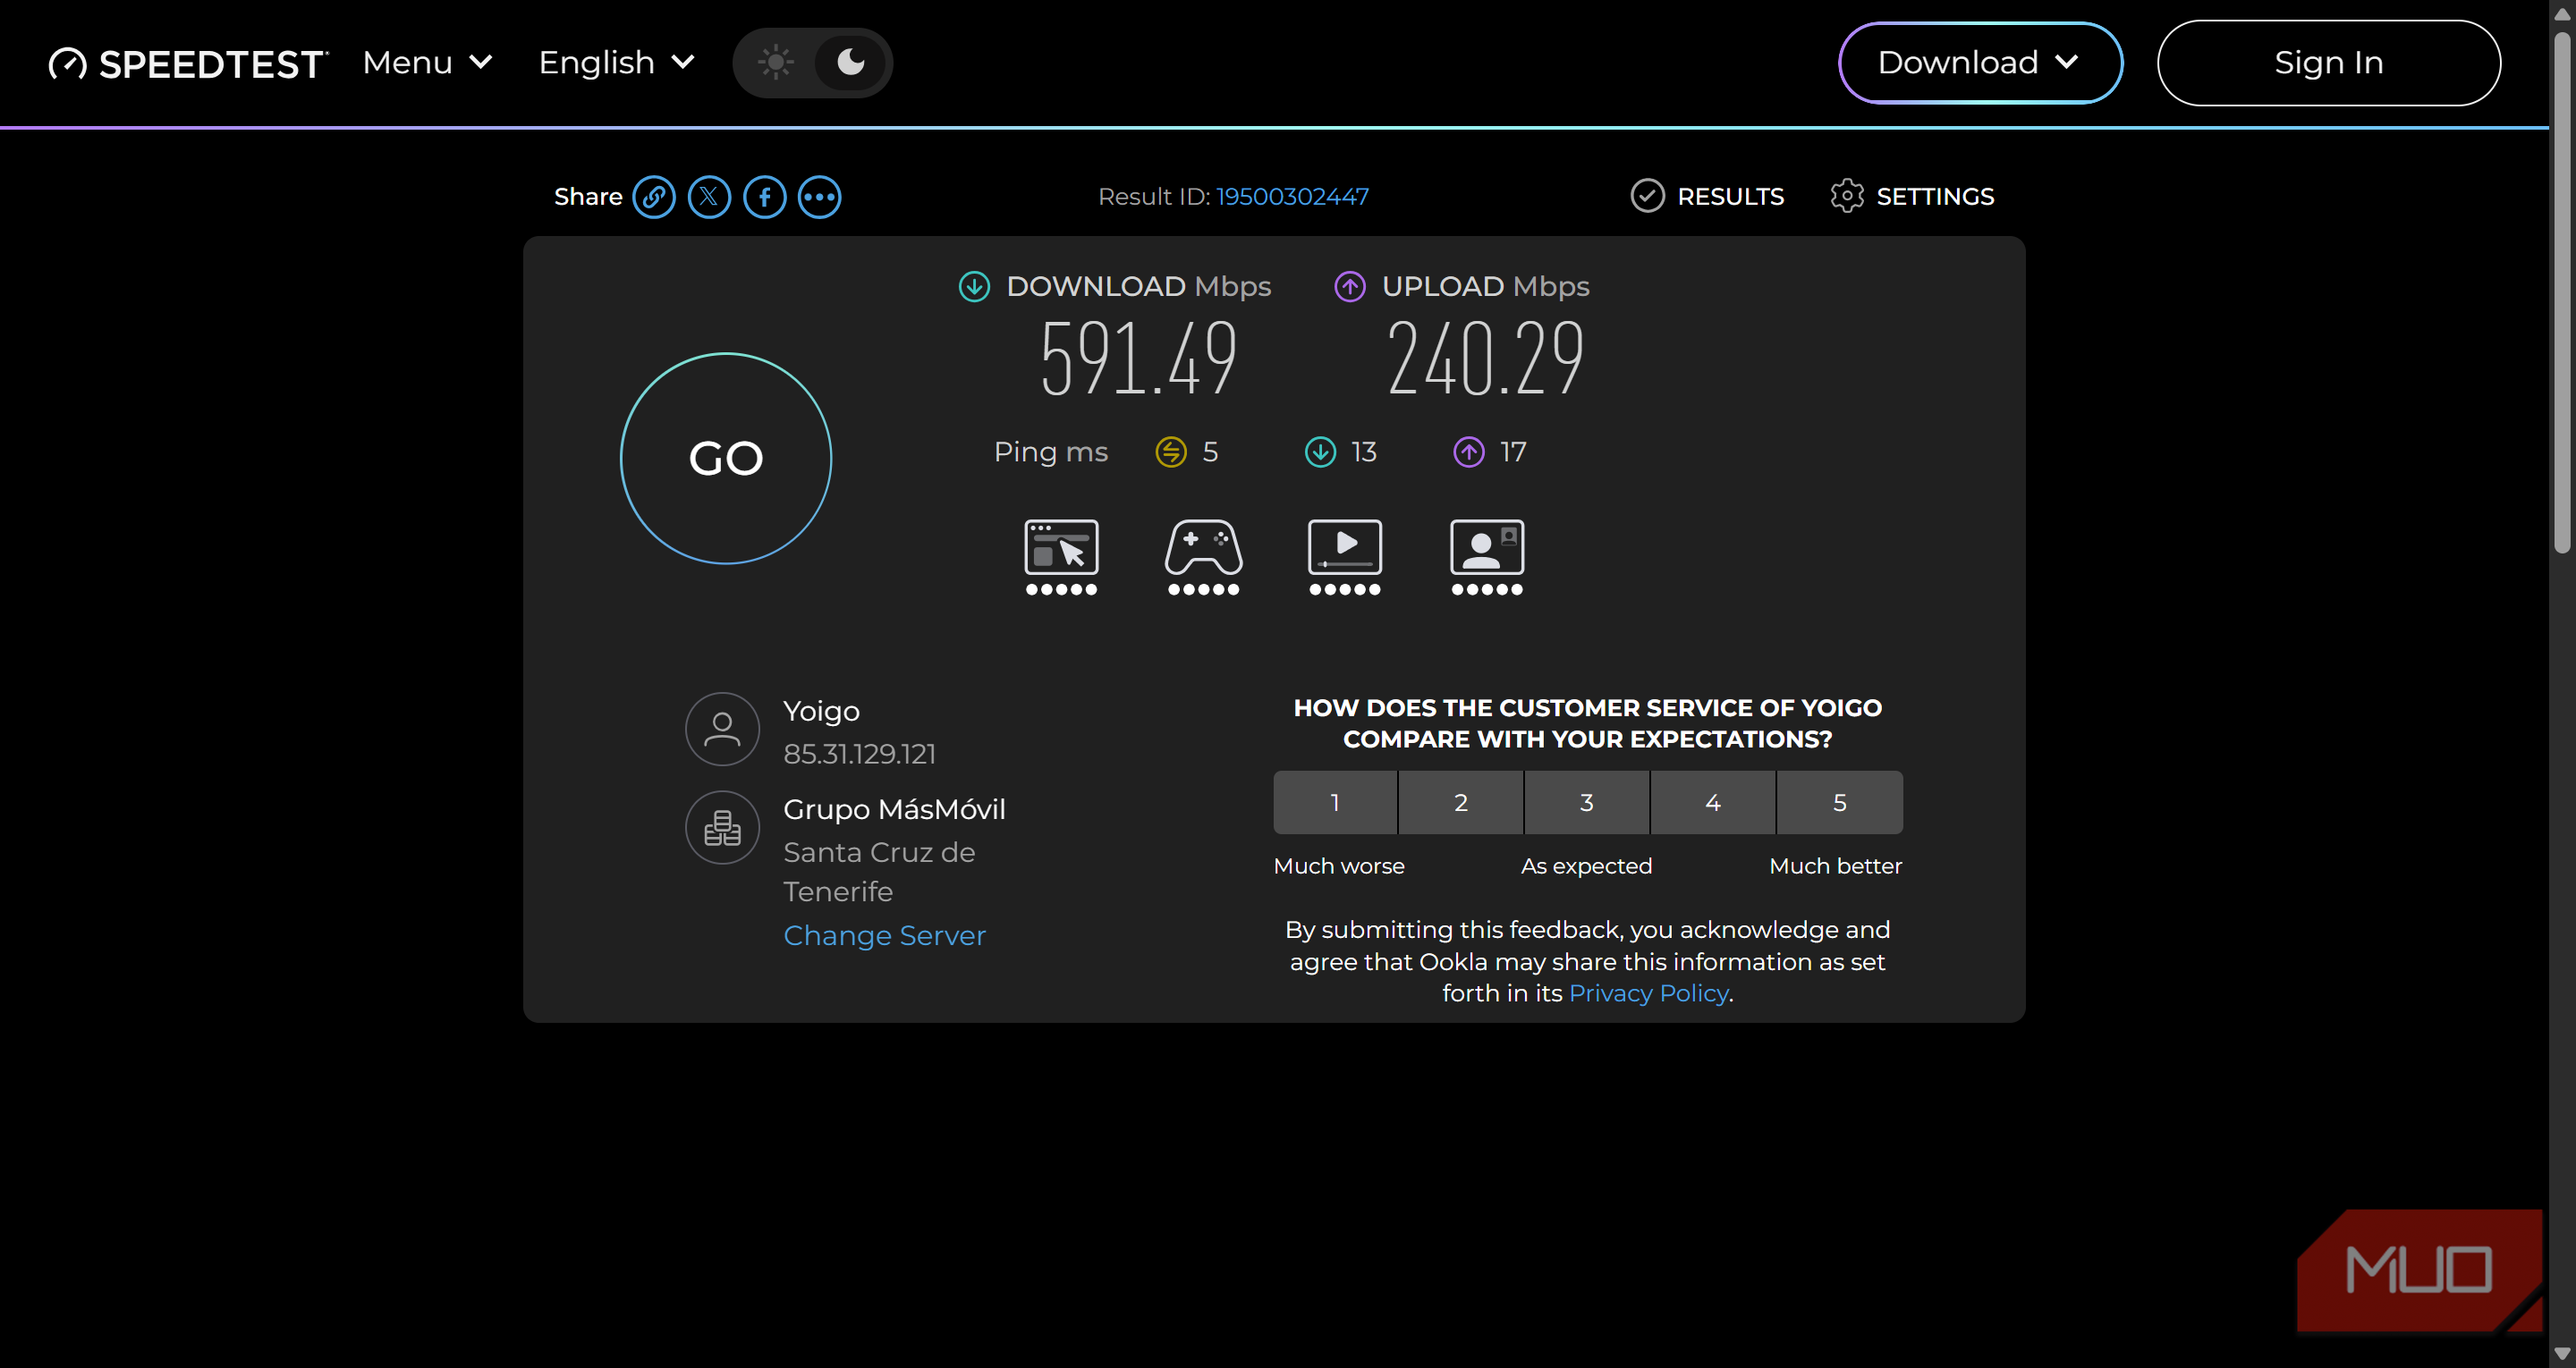This screenshot has width=2576, height=1368.
Task: Open the SETTINGS tab
Action: click(1912, 196)
